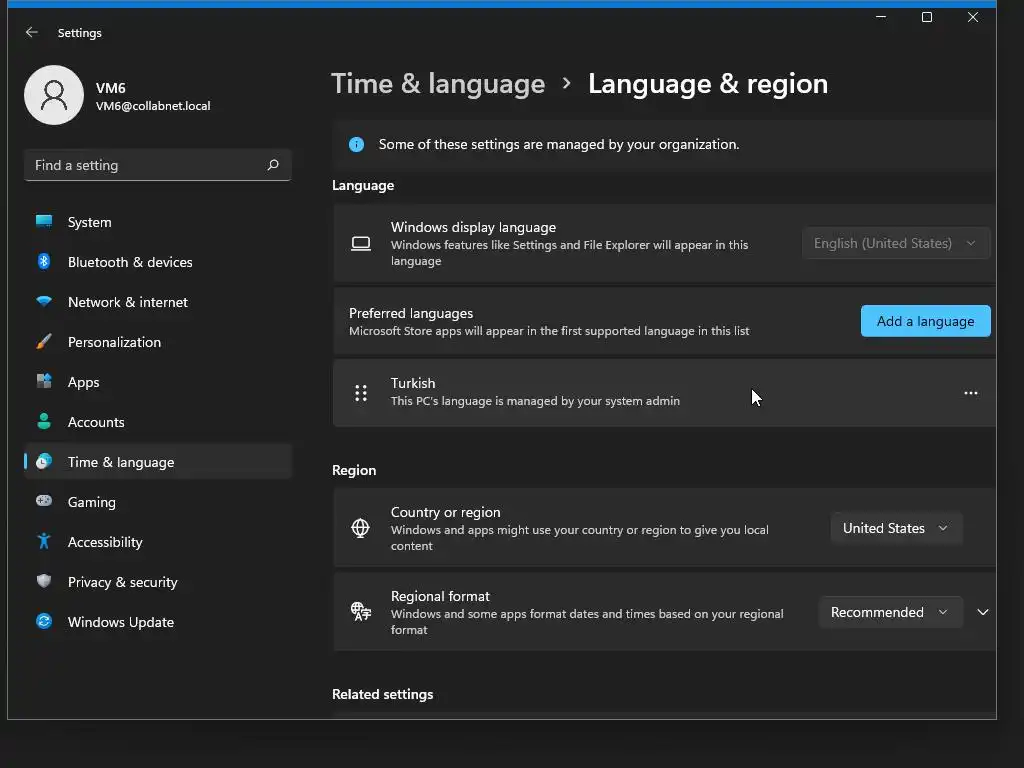The image size is (1024, 768).
Task: Open the VM6 user profile picture
Action: [x=54, y=95]
